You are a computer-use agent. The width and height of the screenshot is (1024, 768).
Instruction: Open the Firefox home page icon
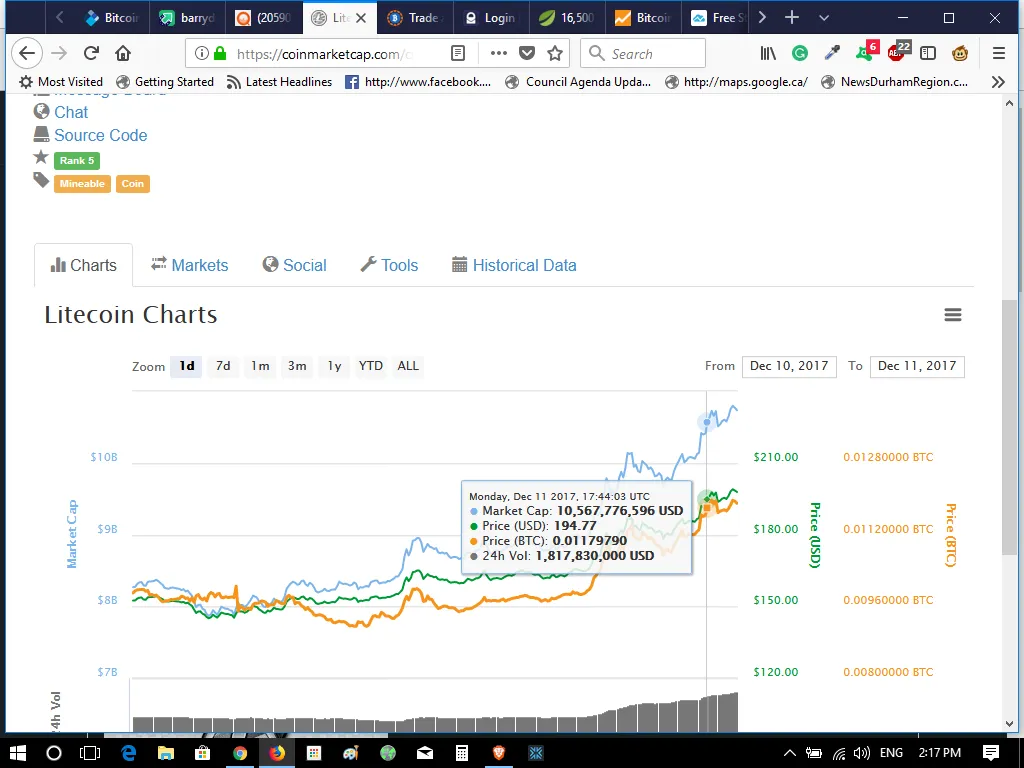123,54
